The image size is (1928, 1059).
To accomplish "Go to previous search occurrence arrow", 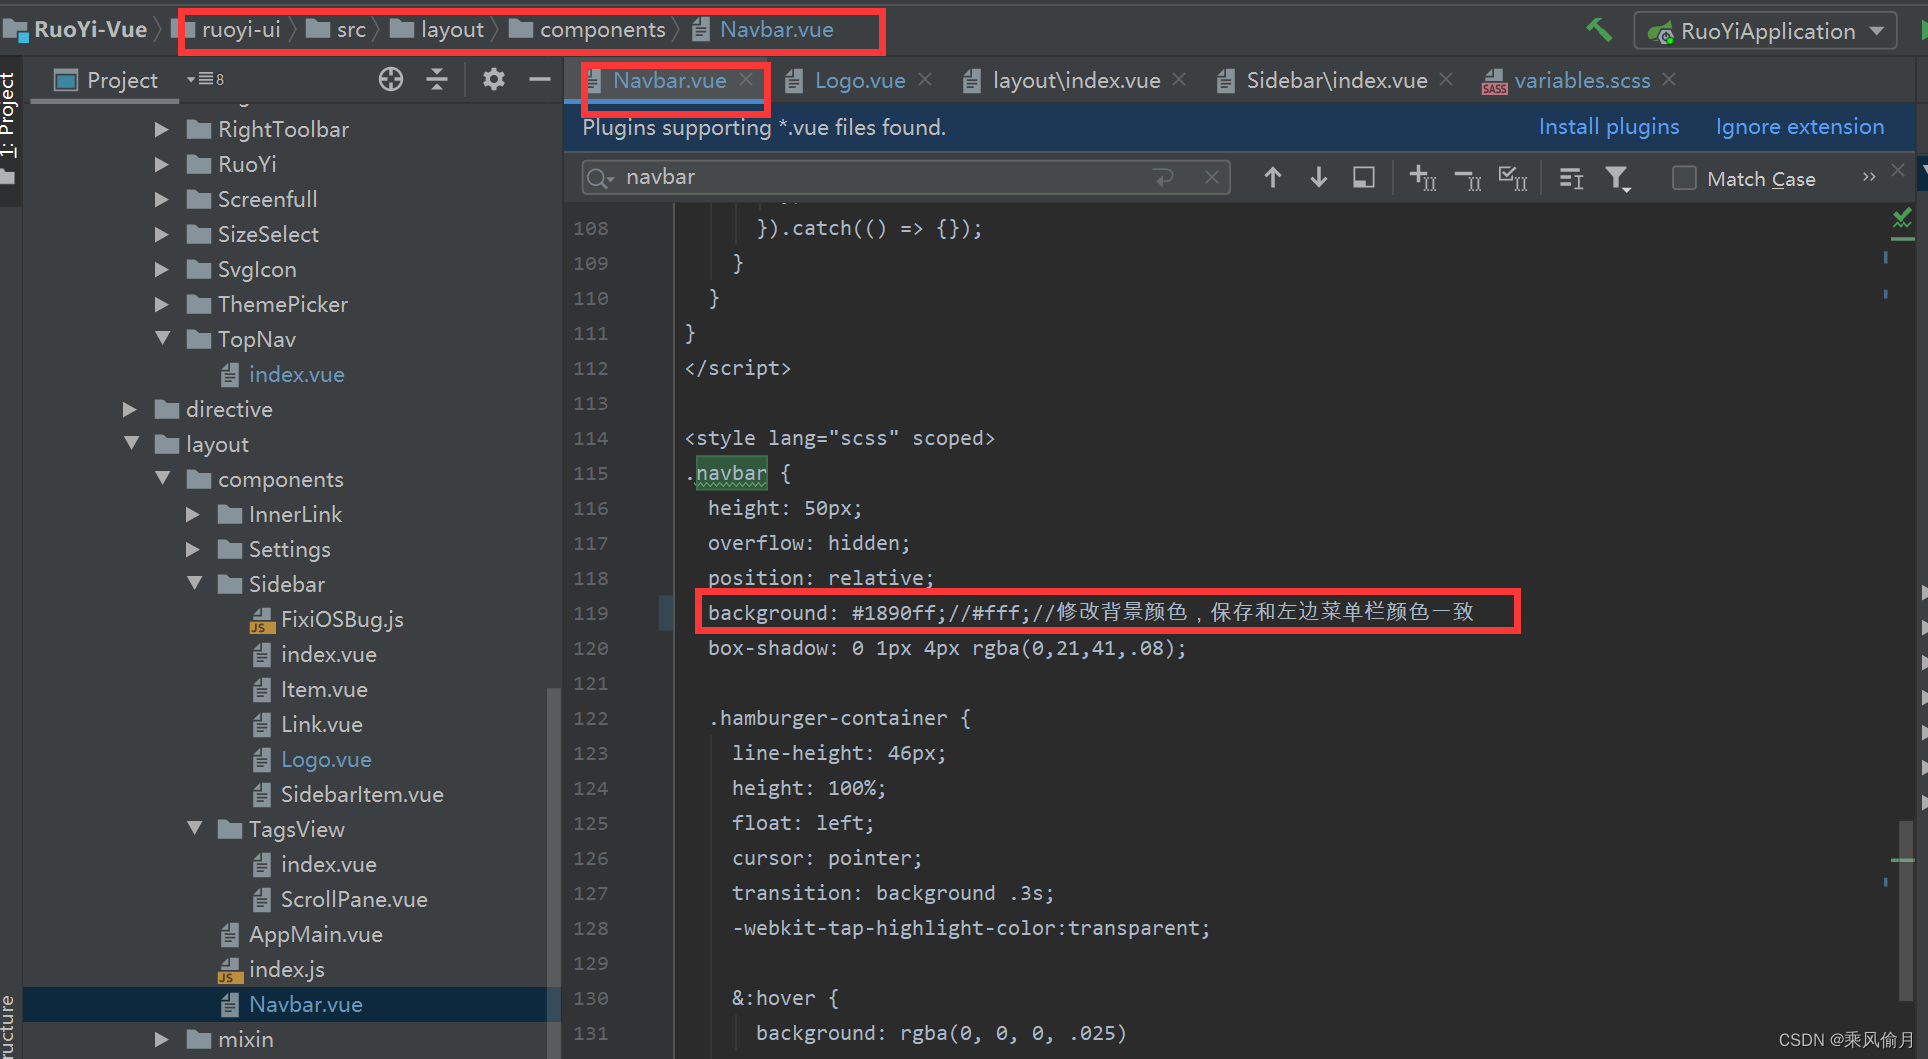I will [1272, 178].
